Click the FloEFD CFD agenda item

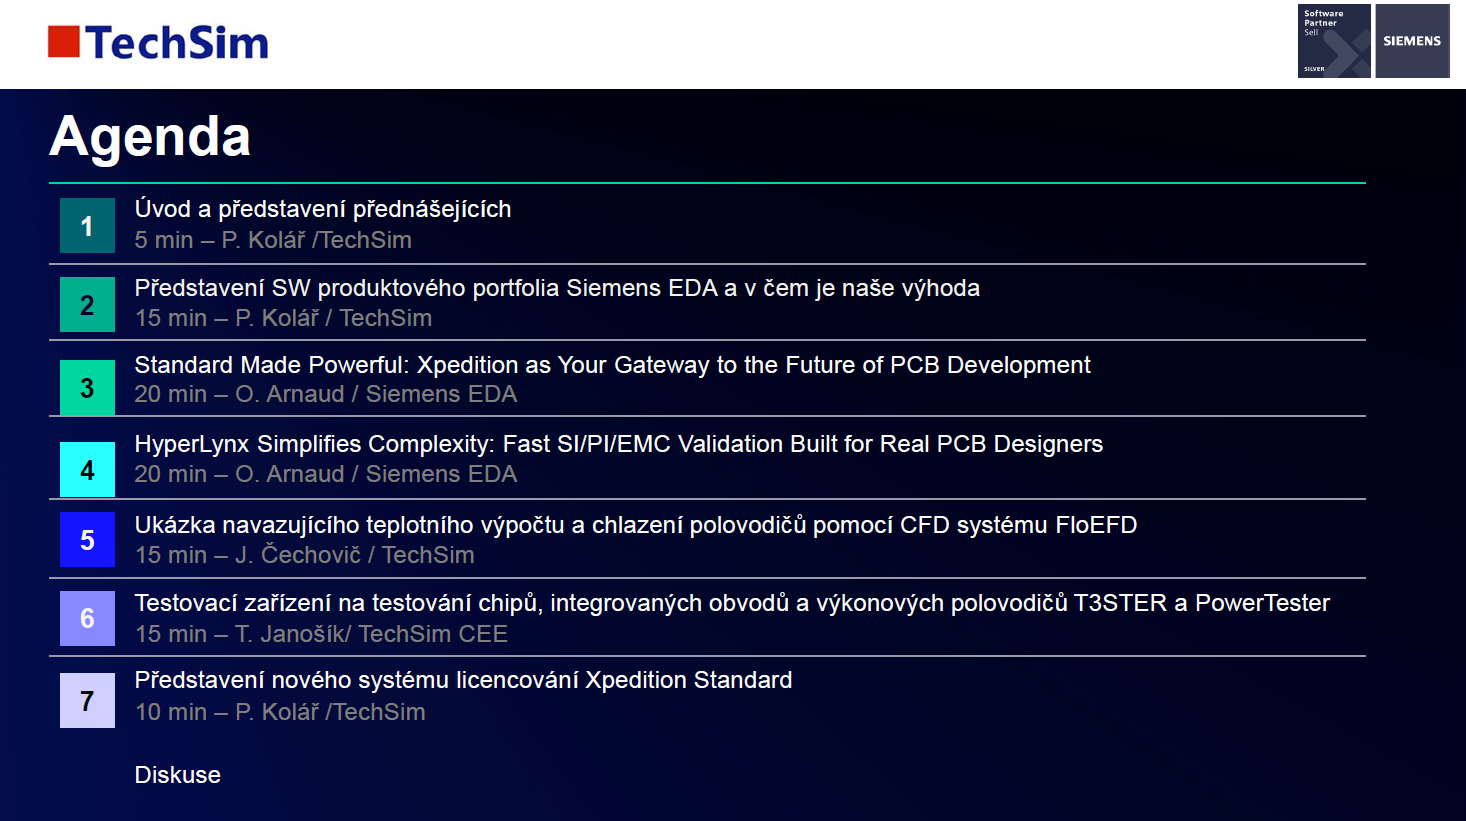(635, 525)
